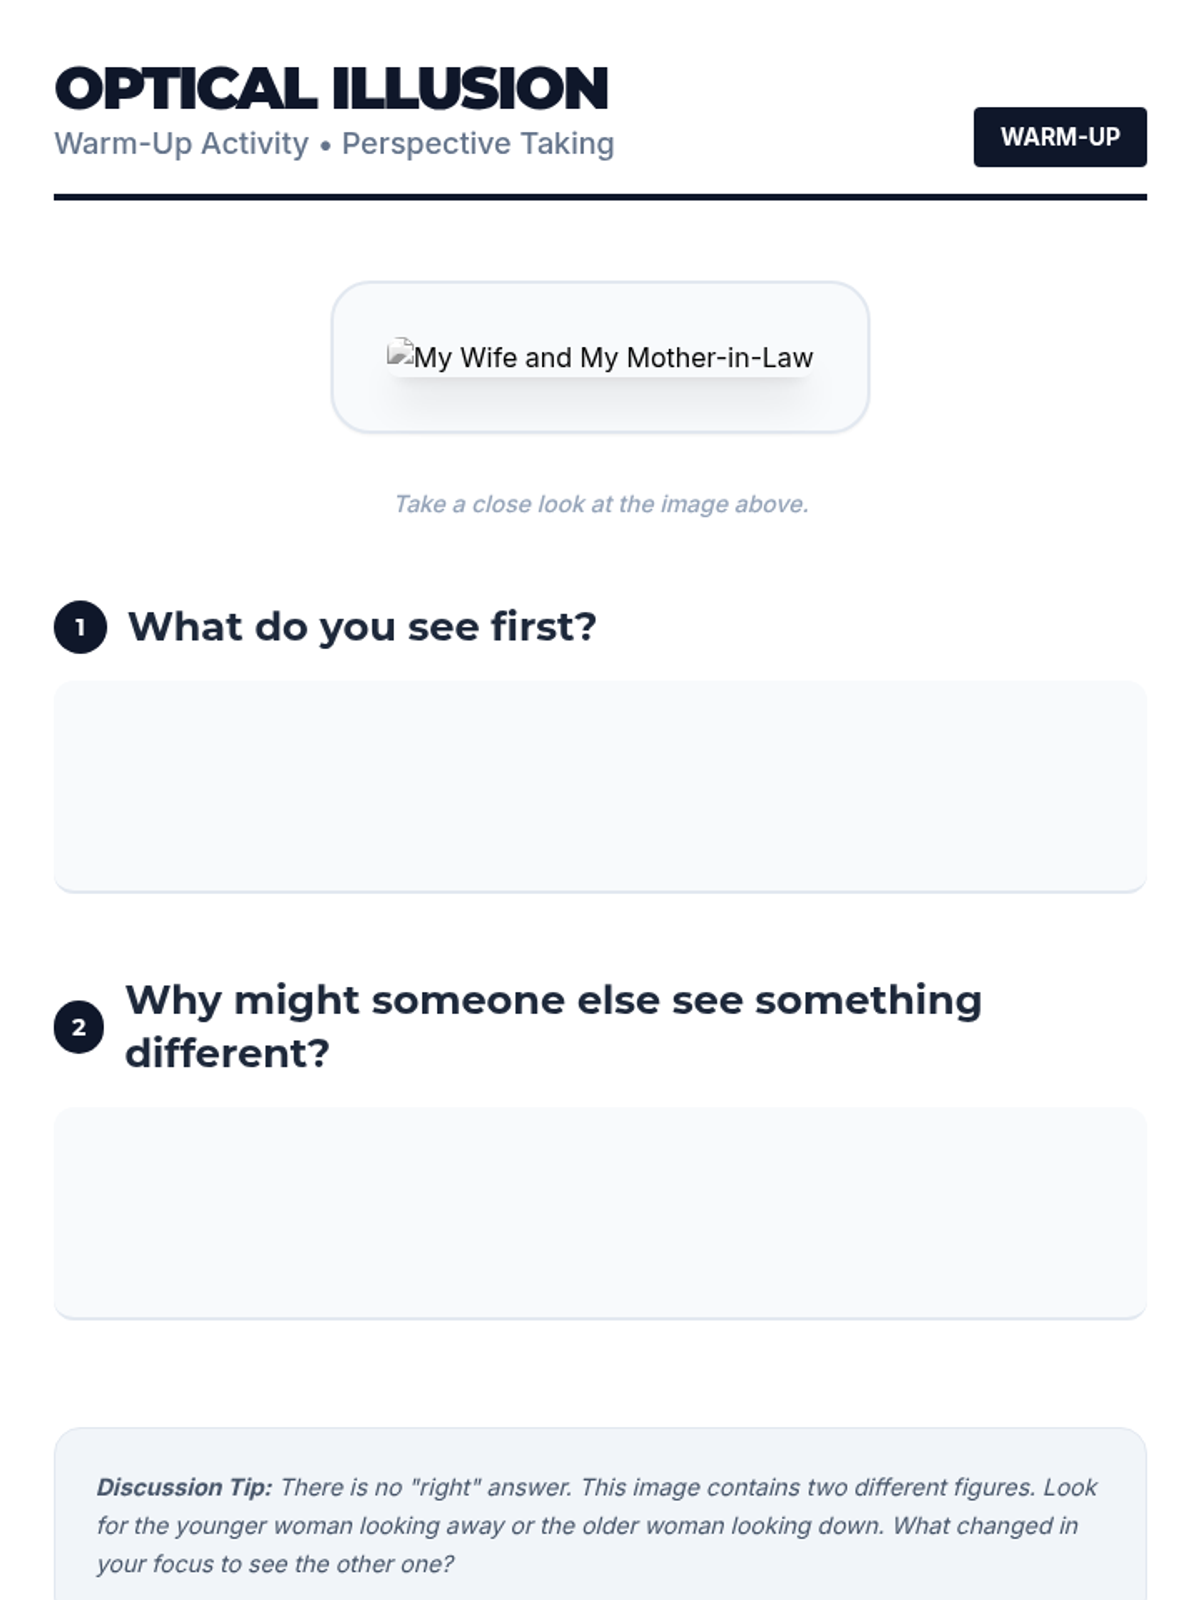Click the "Take a close look" caption
The image size is (1200, 1600).
point(601,504)
